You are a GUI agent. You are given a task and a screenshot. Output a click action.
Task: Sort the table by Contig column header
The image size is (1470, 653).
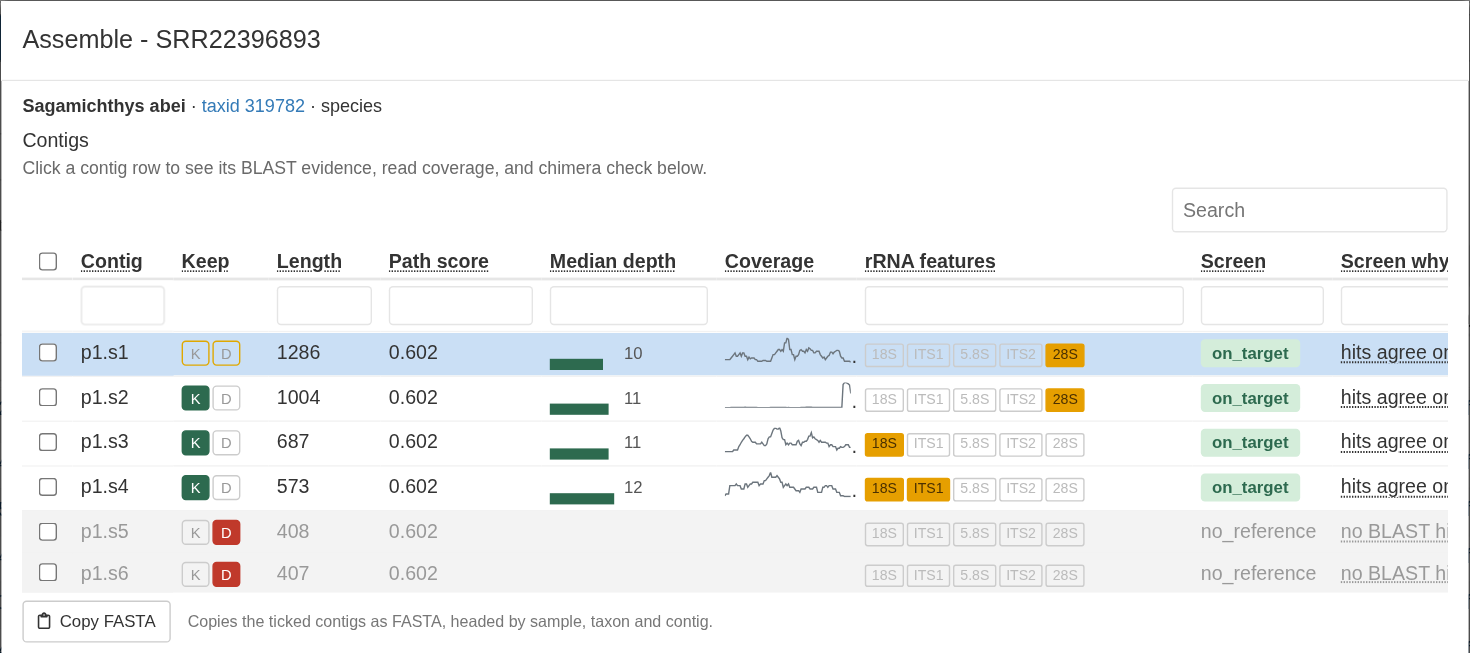coord(112,262)
